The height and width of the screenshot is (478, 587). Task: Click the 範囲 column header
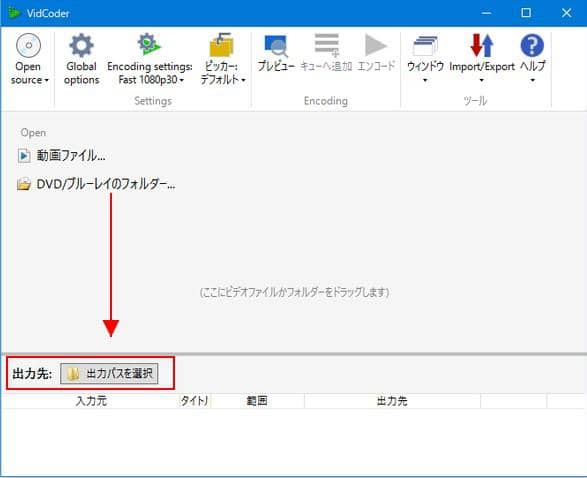tap(257, 401)
